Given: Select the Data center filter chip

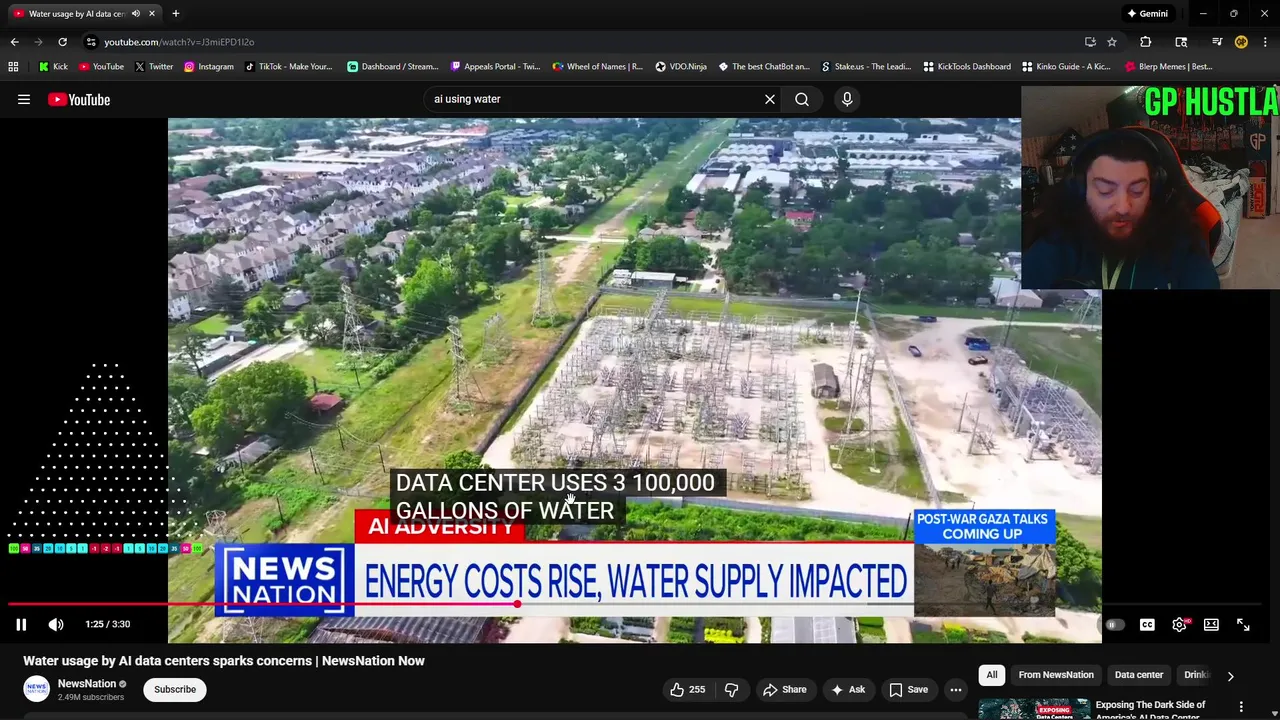Looking at the screenshot, I should tap(1139, 675).
